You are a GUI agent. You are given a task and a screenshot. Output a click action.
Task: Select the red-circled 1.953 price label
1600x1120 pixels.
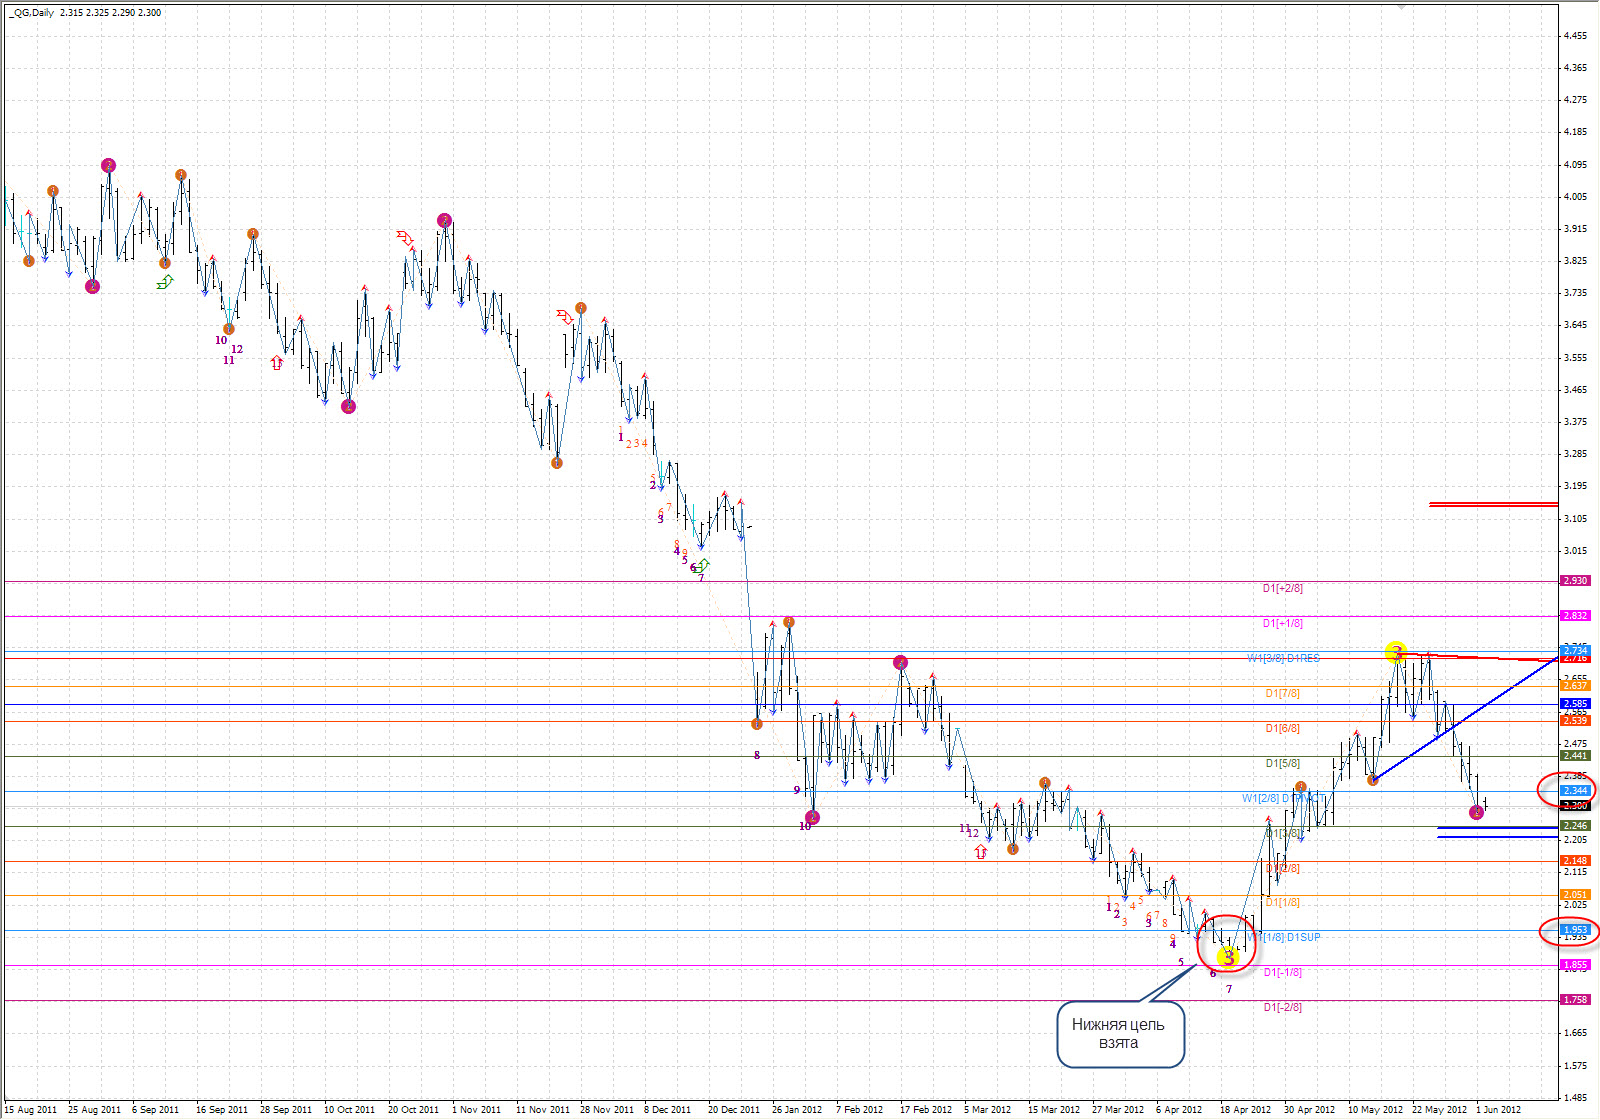coord(1574,930)
